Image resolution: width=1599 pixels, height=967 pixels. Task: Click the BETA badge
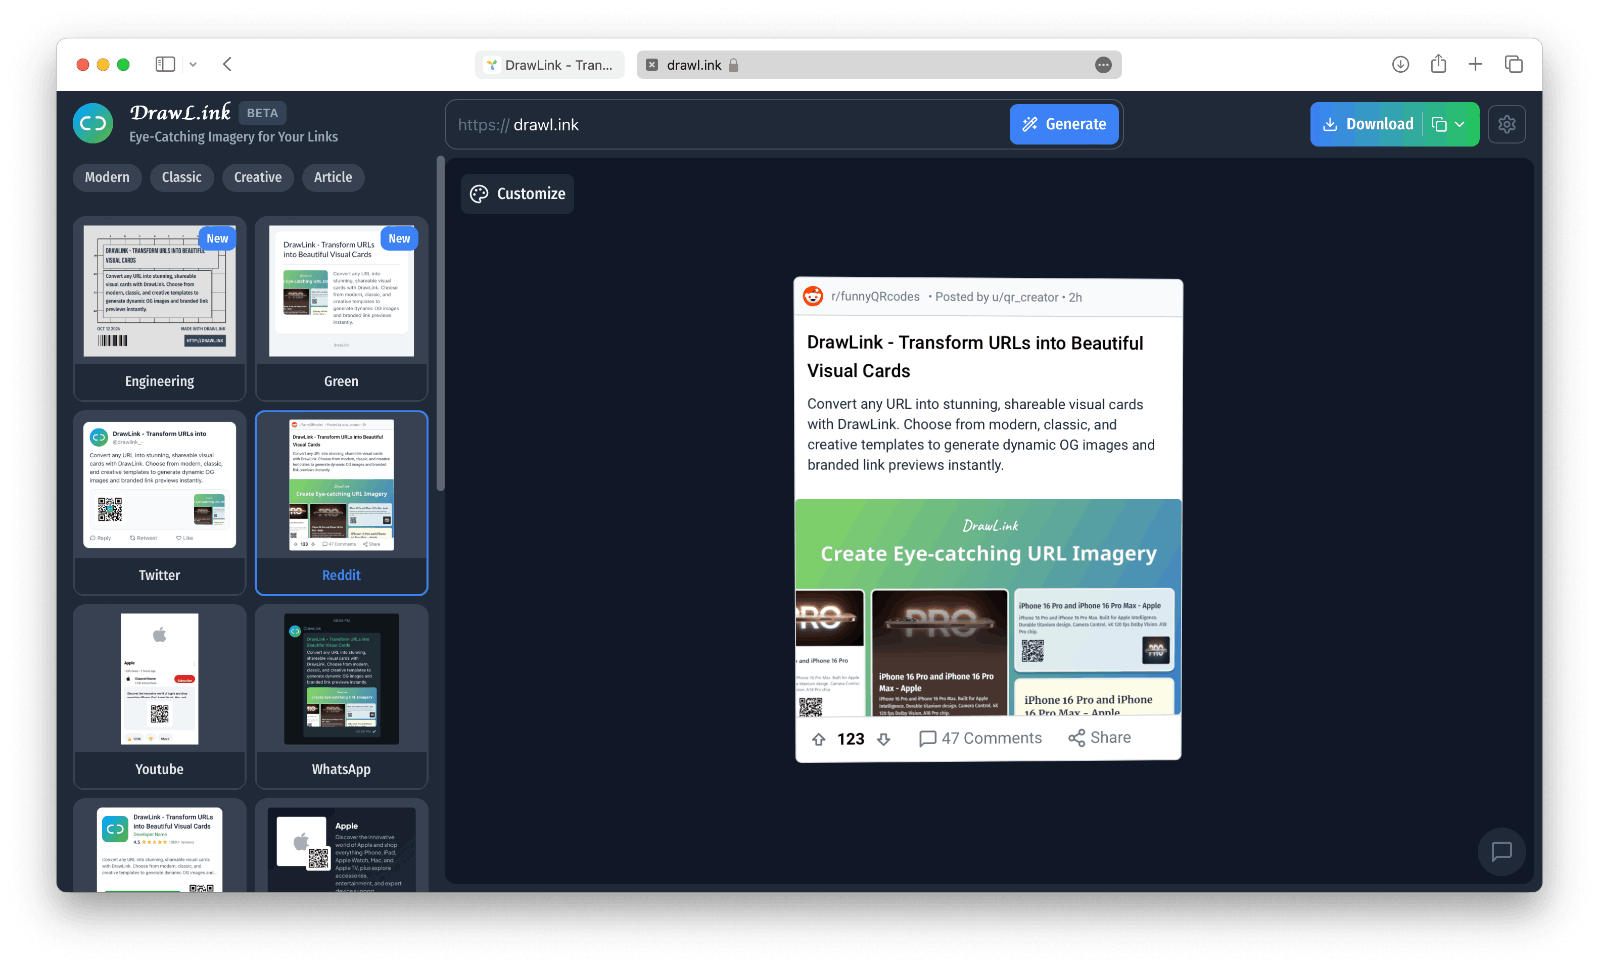pos(262,113)
